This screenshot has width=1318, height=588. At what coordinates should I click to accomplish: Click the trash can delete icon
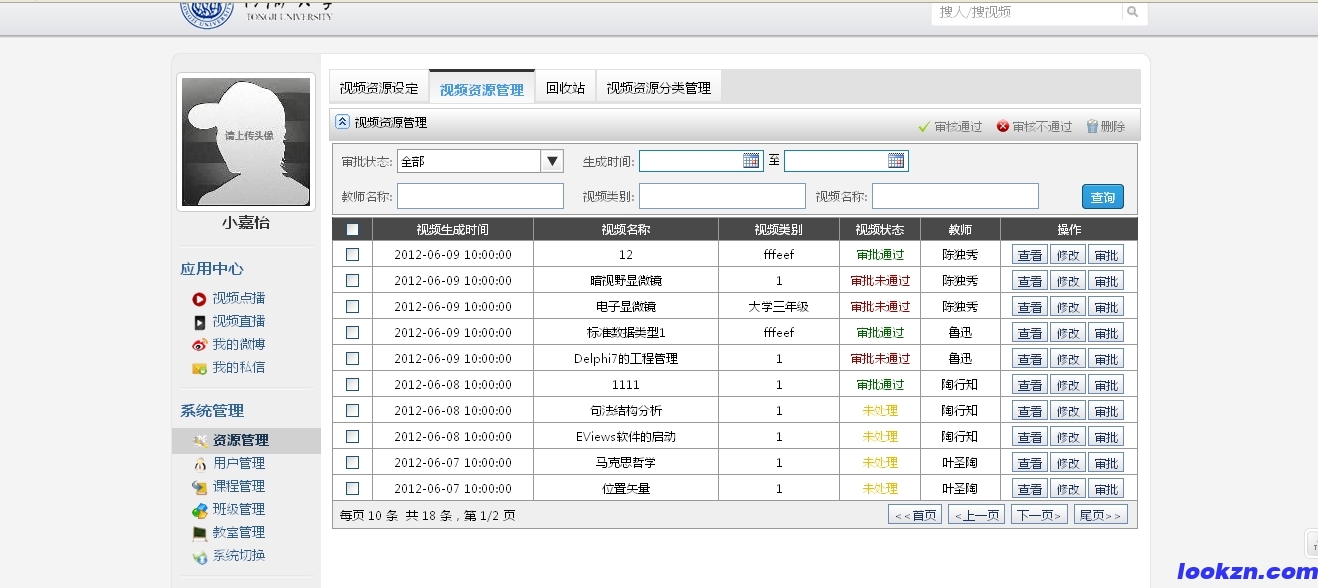coord(1092,127)
